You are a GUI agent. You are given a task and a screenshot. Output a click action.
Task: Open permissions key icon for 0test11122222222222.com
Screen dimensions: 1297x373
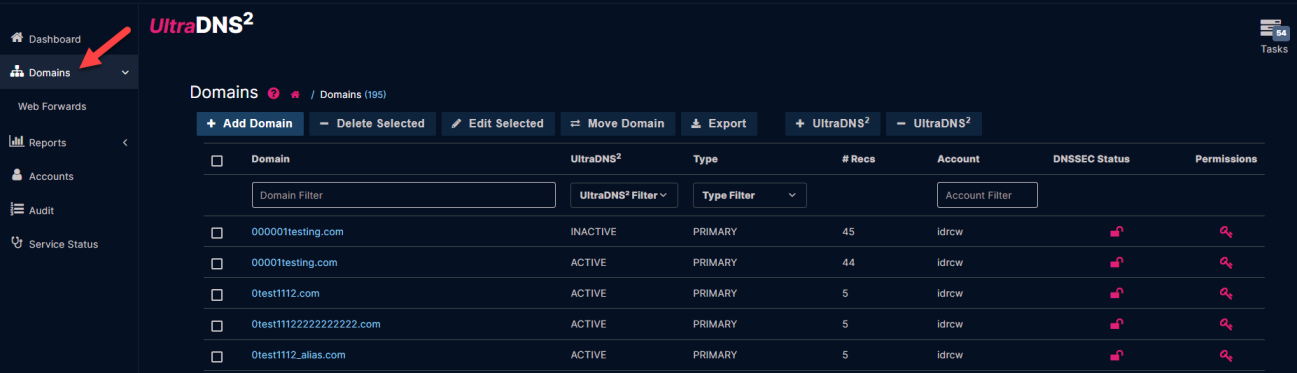[1226, 325]
